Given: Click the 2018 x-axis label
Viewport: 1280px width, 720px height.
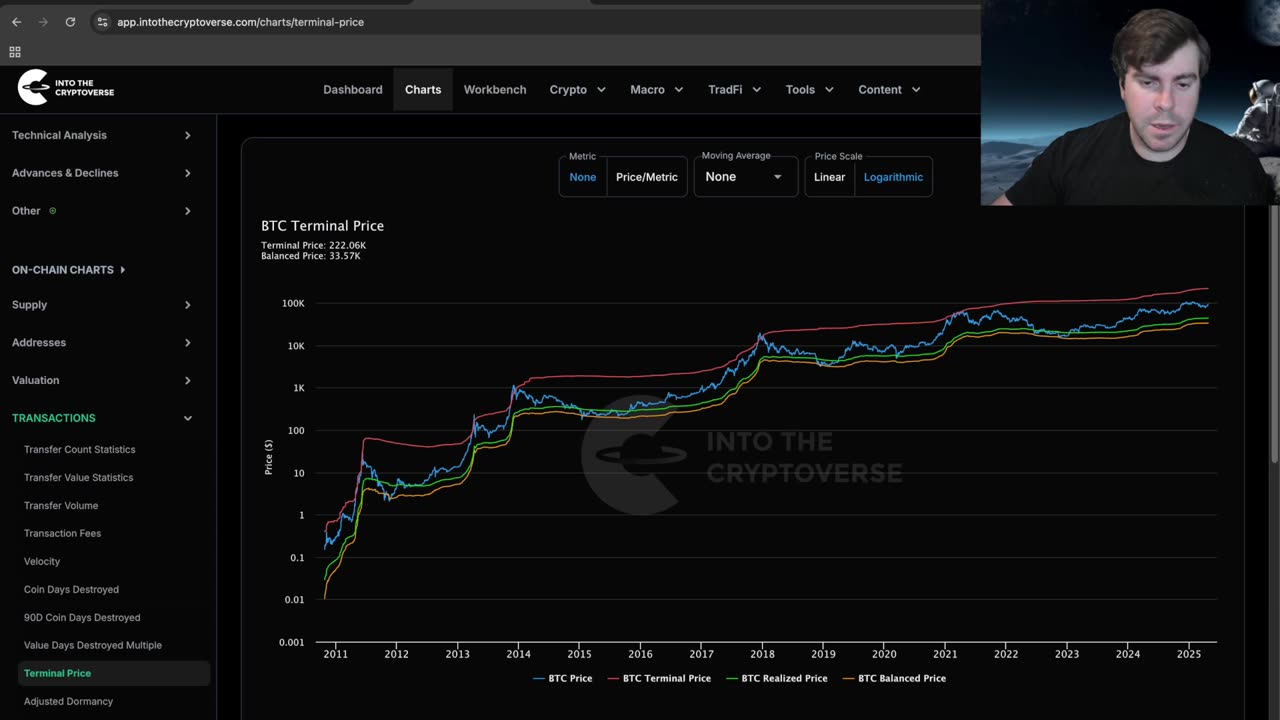Looking at the screenshot, I should tap(762, 655).
